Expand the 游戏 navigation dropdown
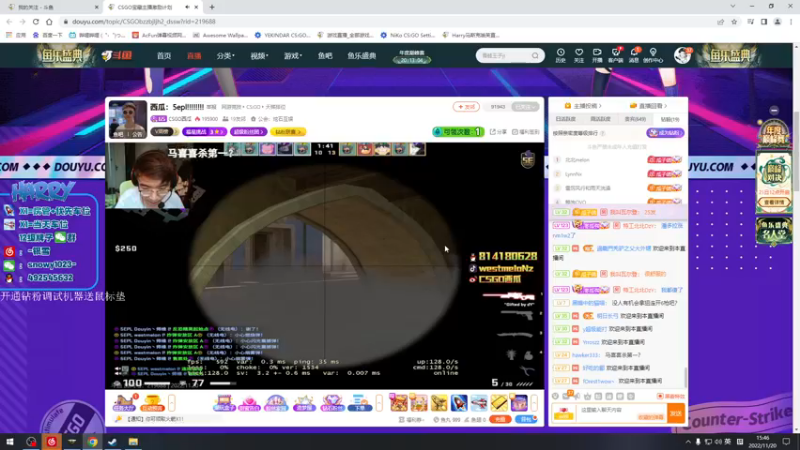 (293, 56)
